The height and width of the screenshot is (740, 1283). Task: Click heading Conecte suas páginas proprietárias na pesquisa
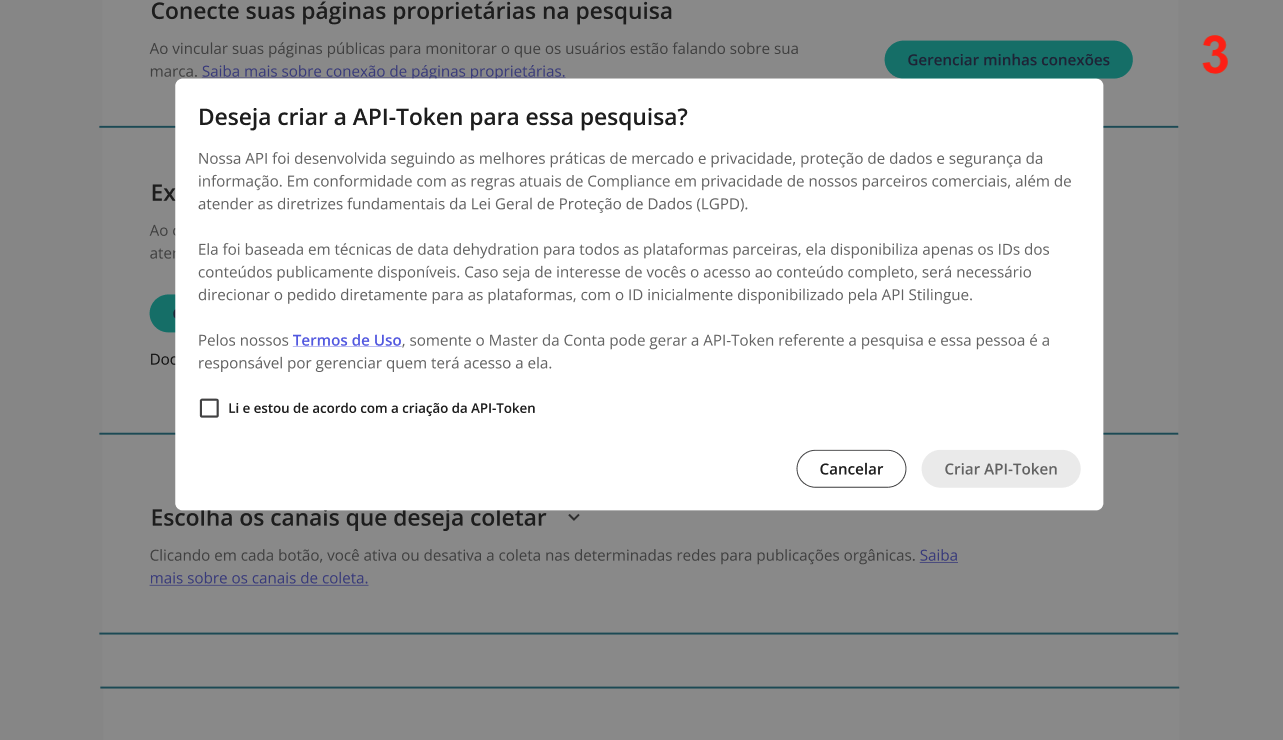[x=411, y=12]
